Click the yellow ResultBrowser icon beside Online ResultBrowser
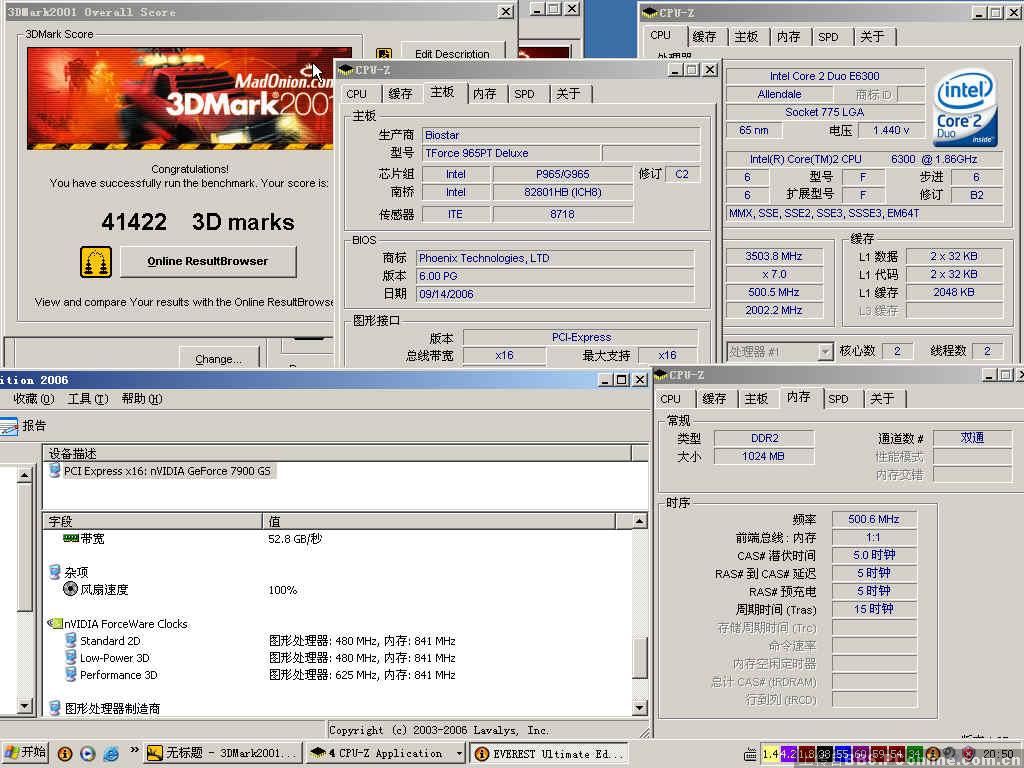Viewport: 1024px width, 768px height. pos(96,262)
